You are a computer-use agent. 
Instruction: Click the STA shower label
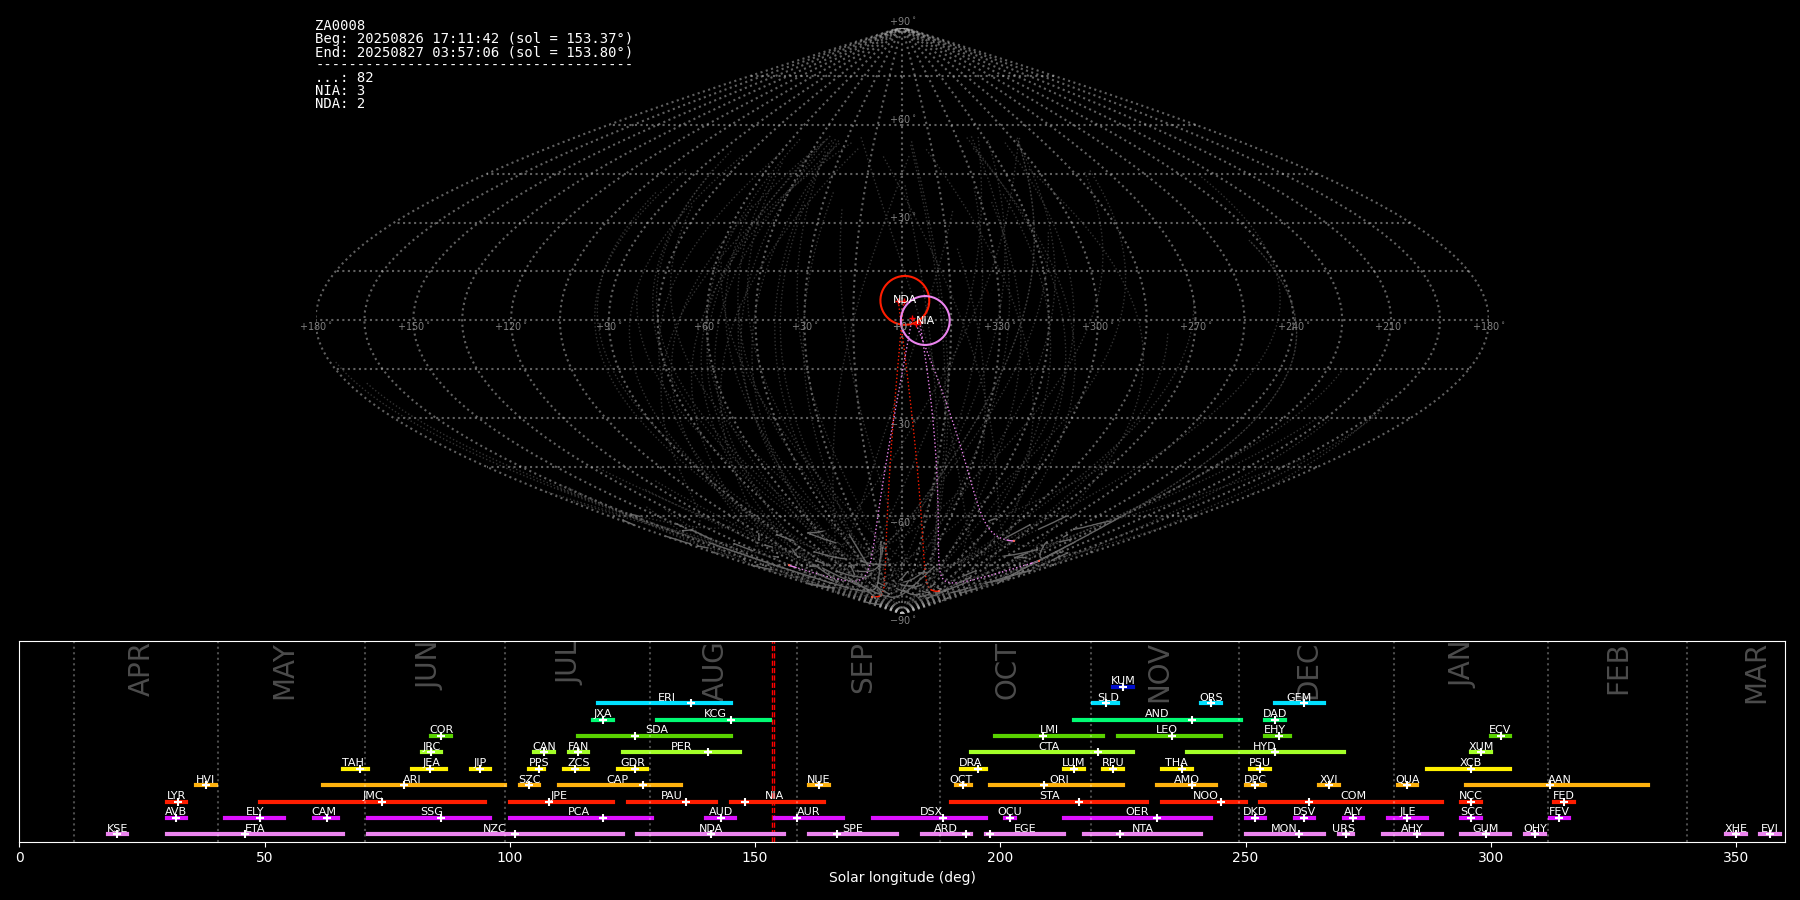click(1049, 796)
